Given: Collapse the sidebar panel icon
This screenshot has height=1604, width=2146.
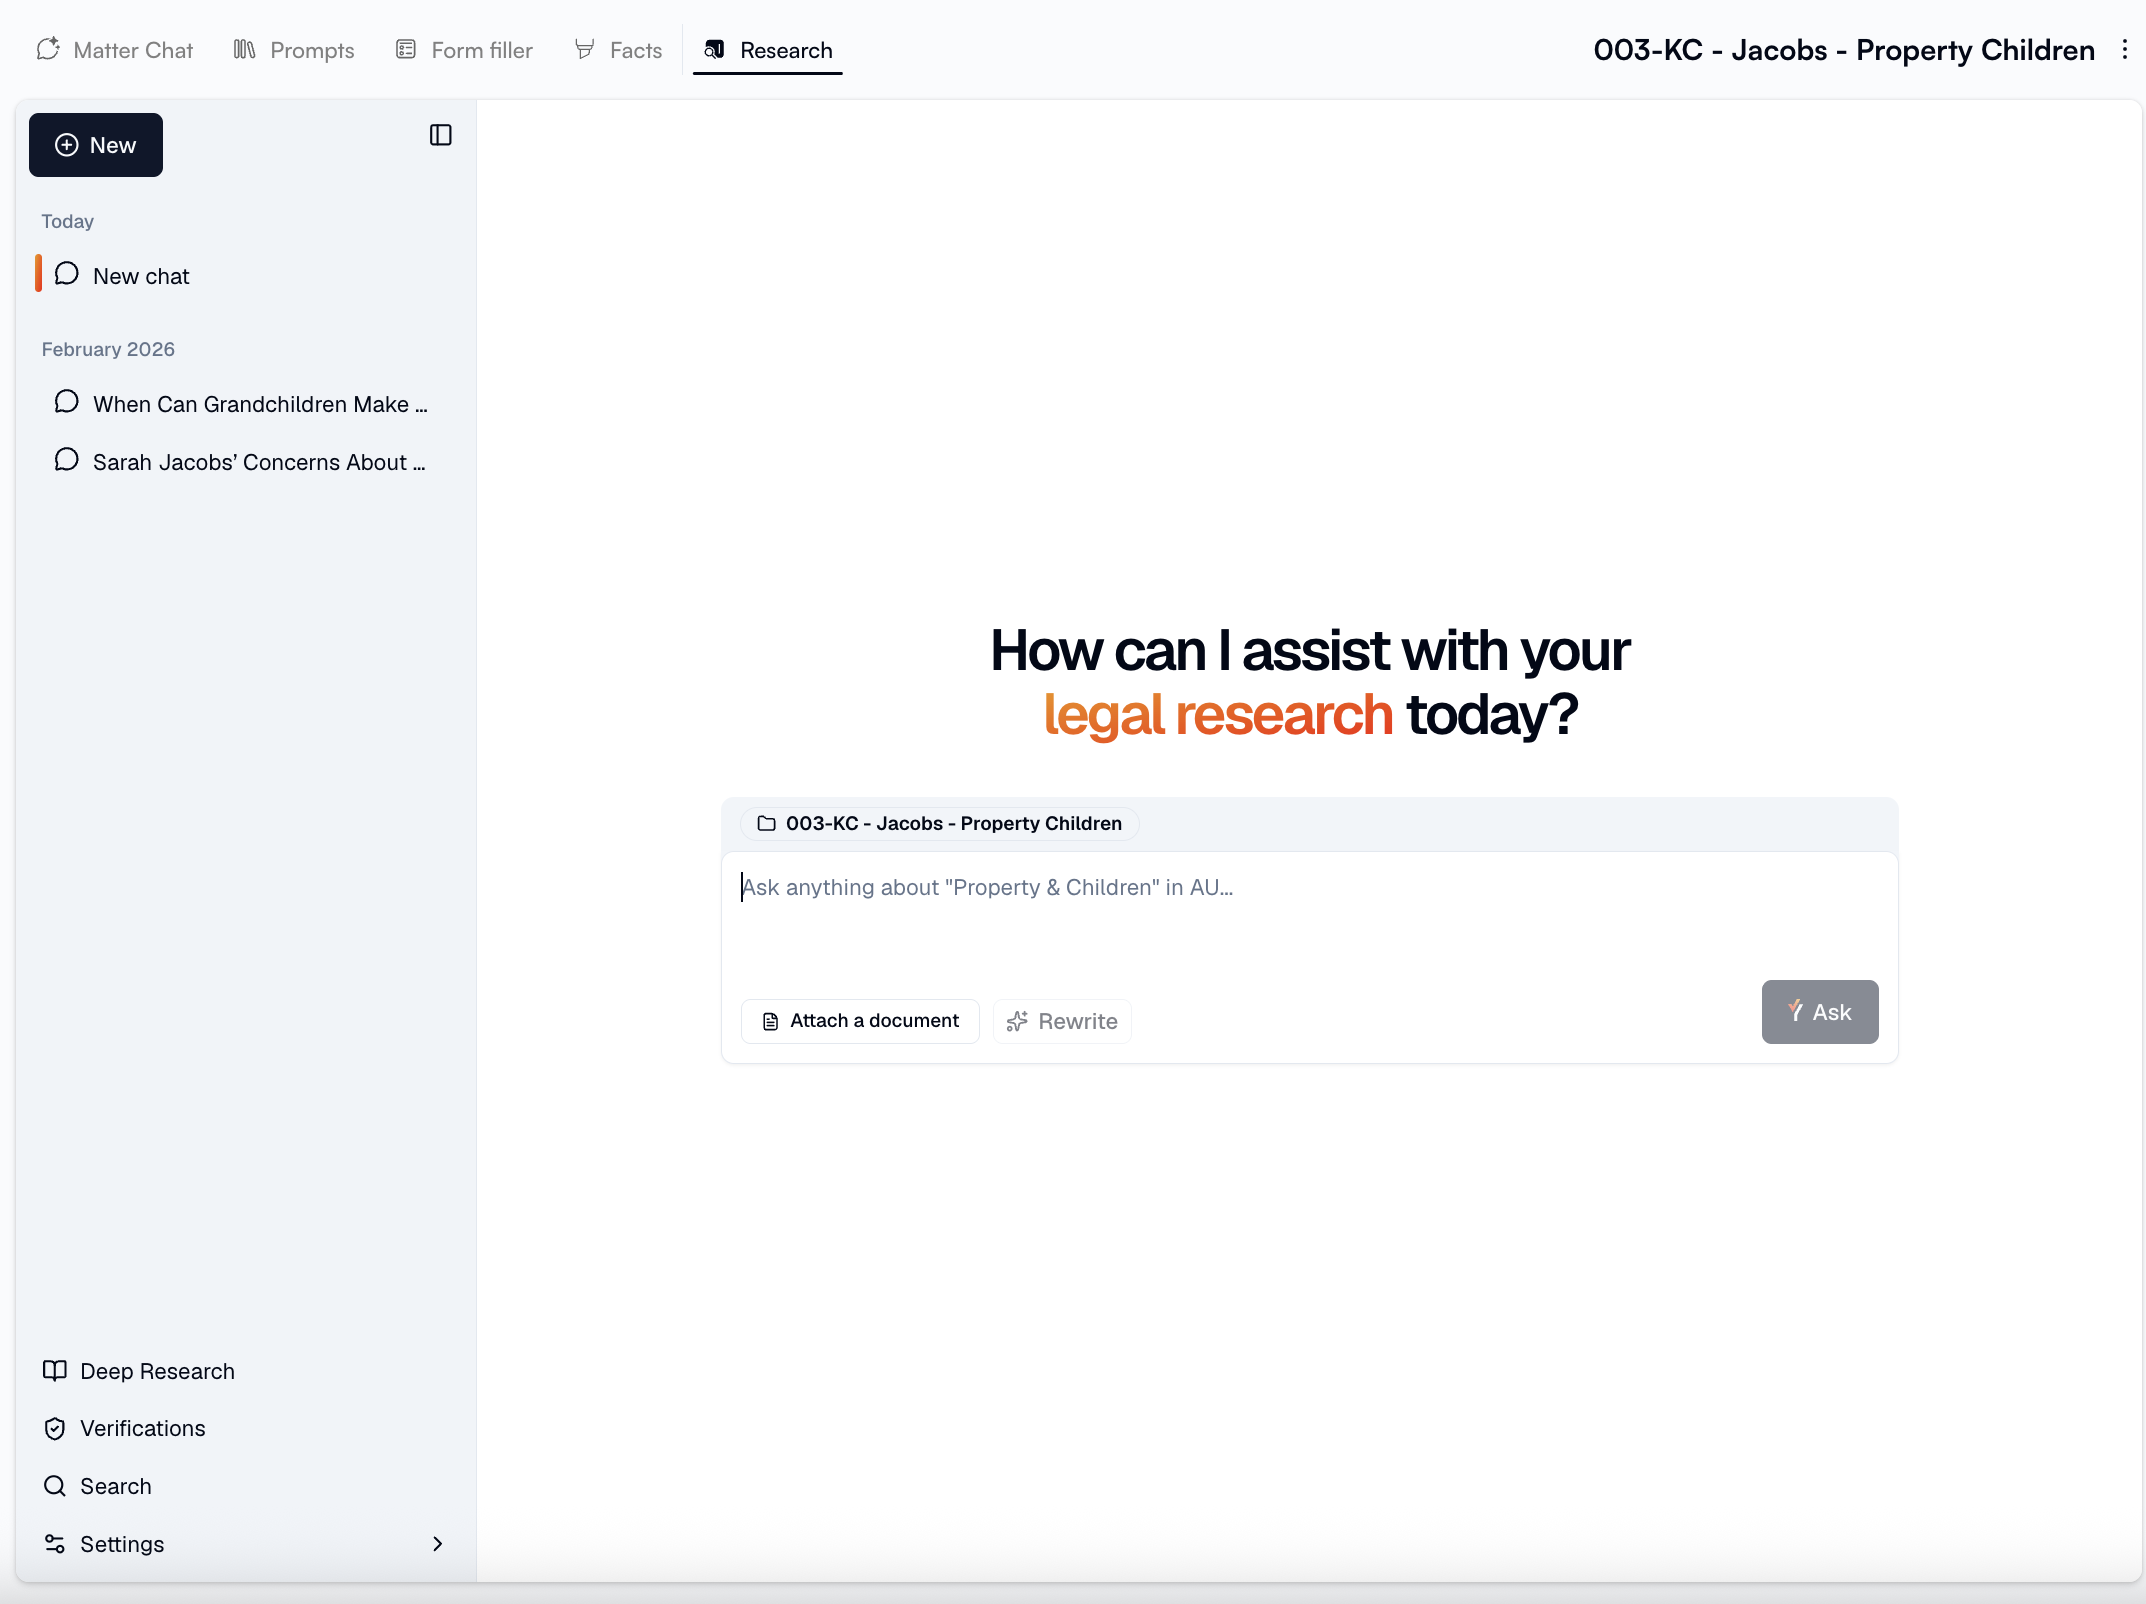Looking at the screenshot, I should pos(440,135).
